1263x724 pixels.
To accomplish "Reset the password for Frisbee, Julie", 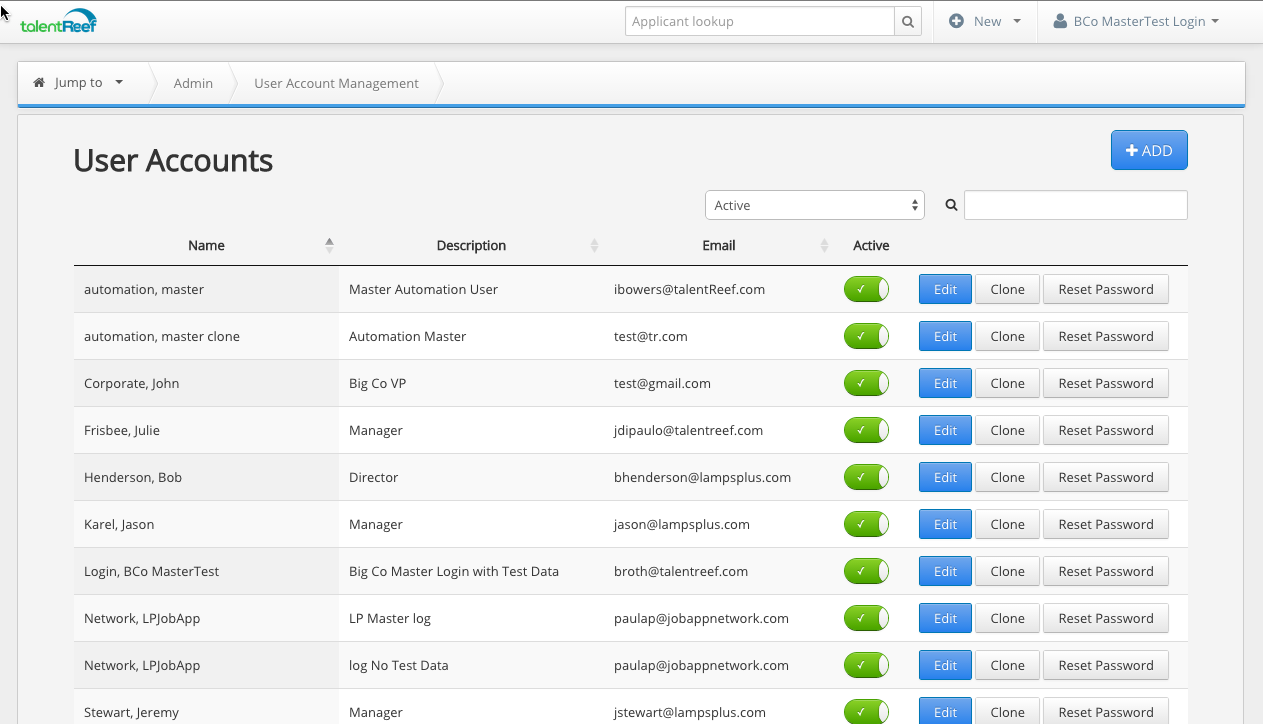I will pos(1106,430).
